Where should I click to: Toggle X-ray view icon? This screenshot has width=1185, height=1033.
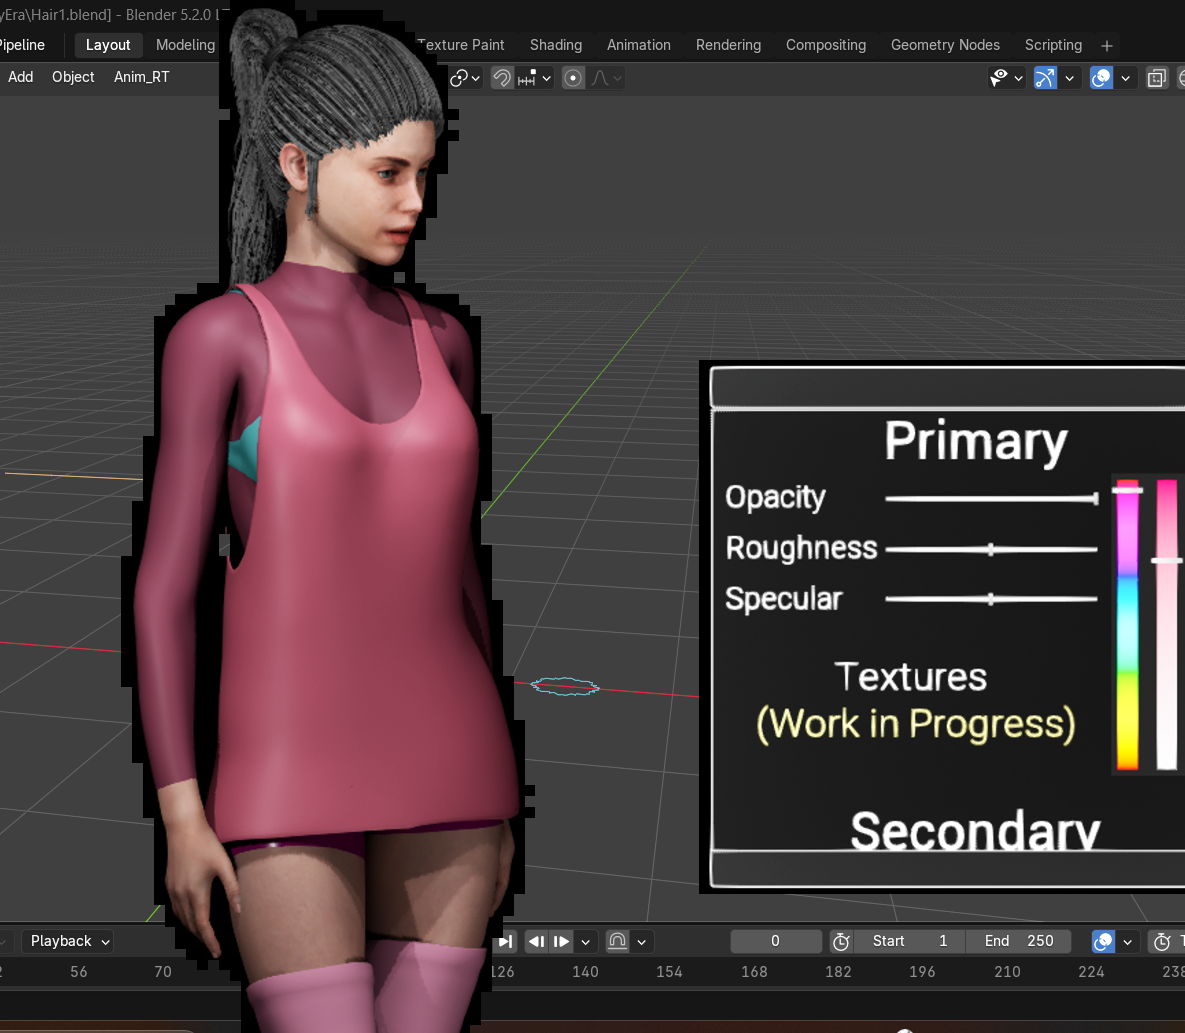[1157, 78]
